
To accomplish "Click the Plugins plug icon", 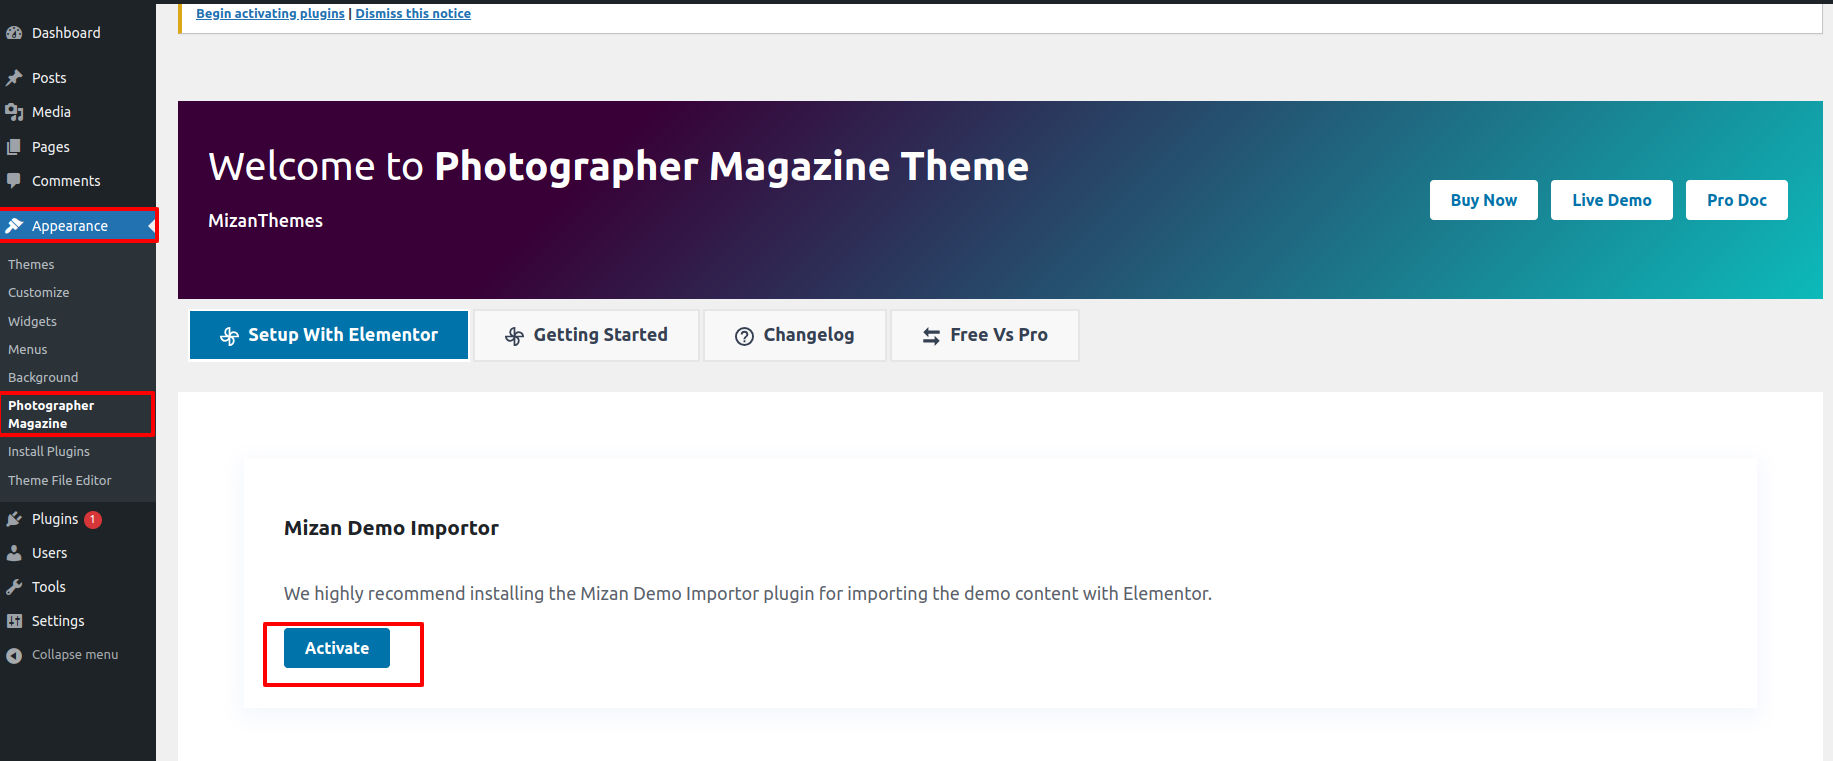I will (x=14, y=519).
